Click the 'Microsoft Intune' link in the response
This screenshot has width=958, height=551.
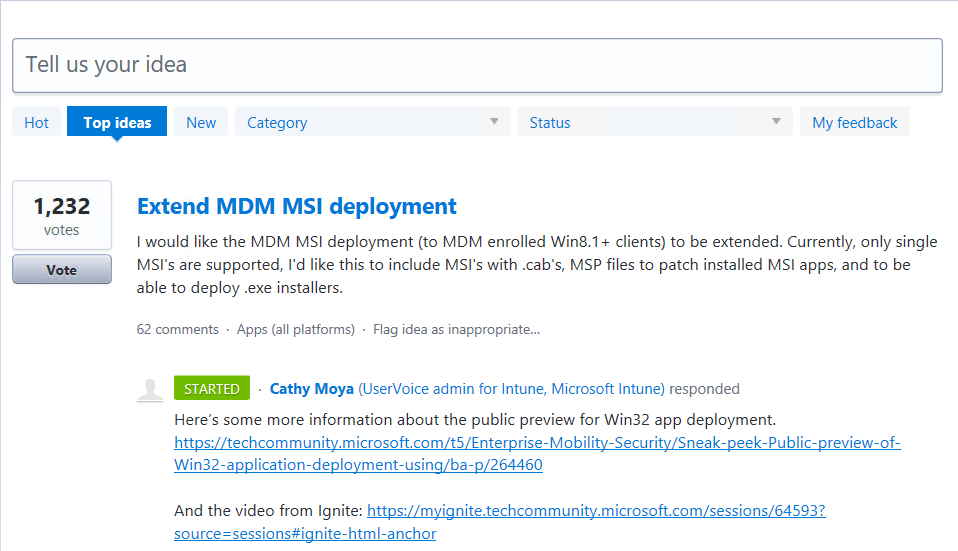click(606, 389)
